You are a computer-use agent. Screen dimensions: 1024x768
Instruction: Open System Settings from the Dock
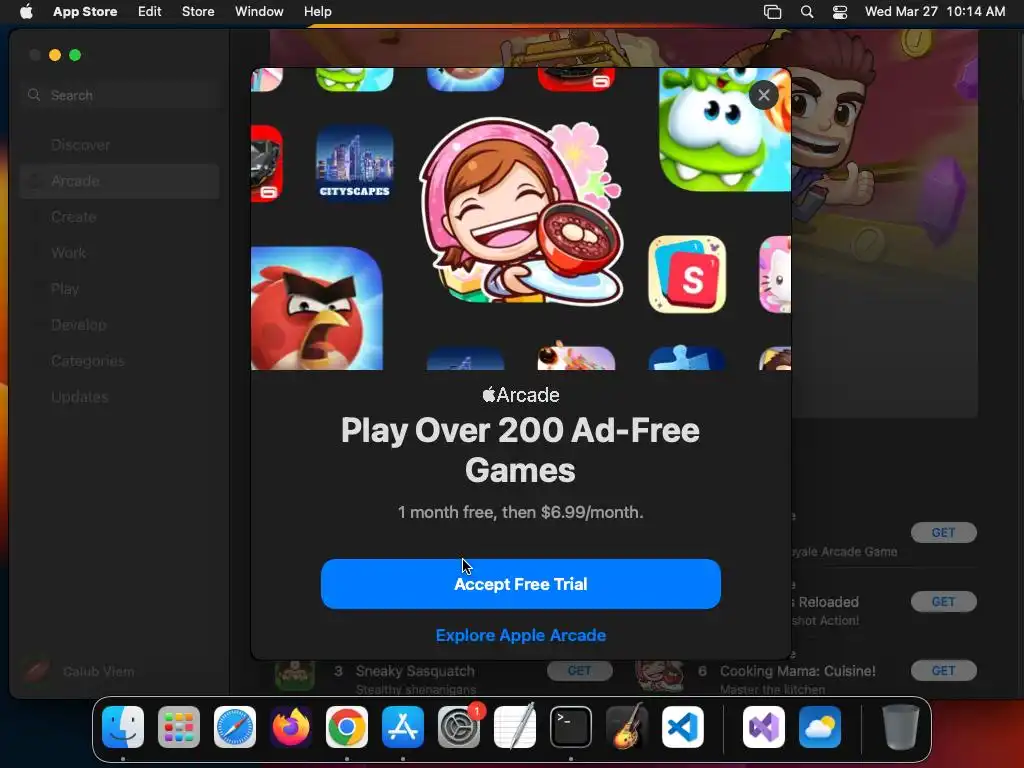pos(458,727)
